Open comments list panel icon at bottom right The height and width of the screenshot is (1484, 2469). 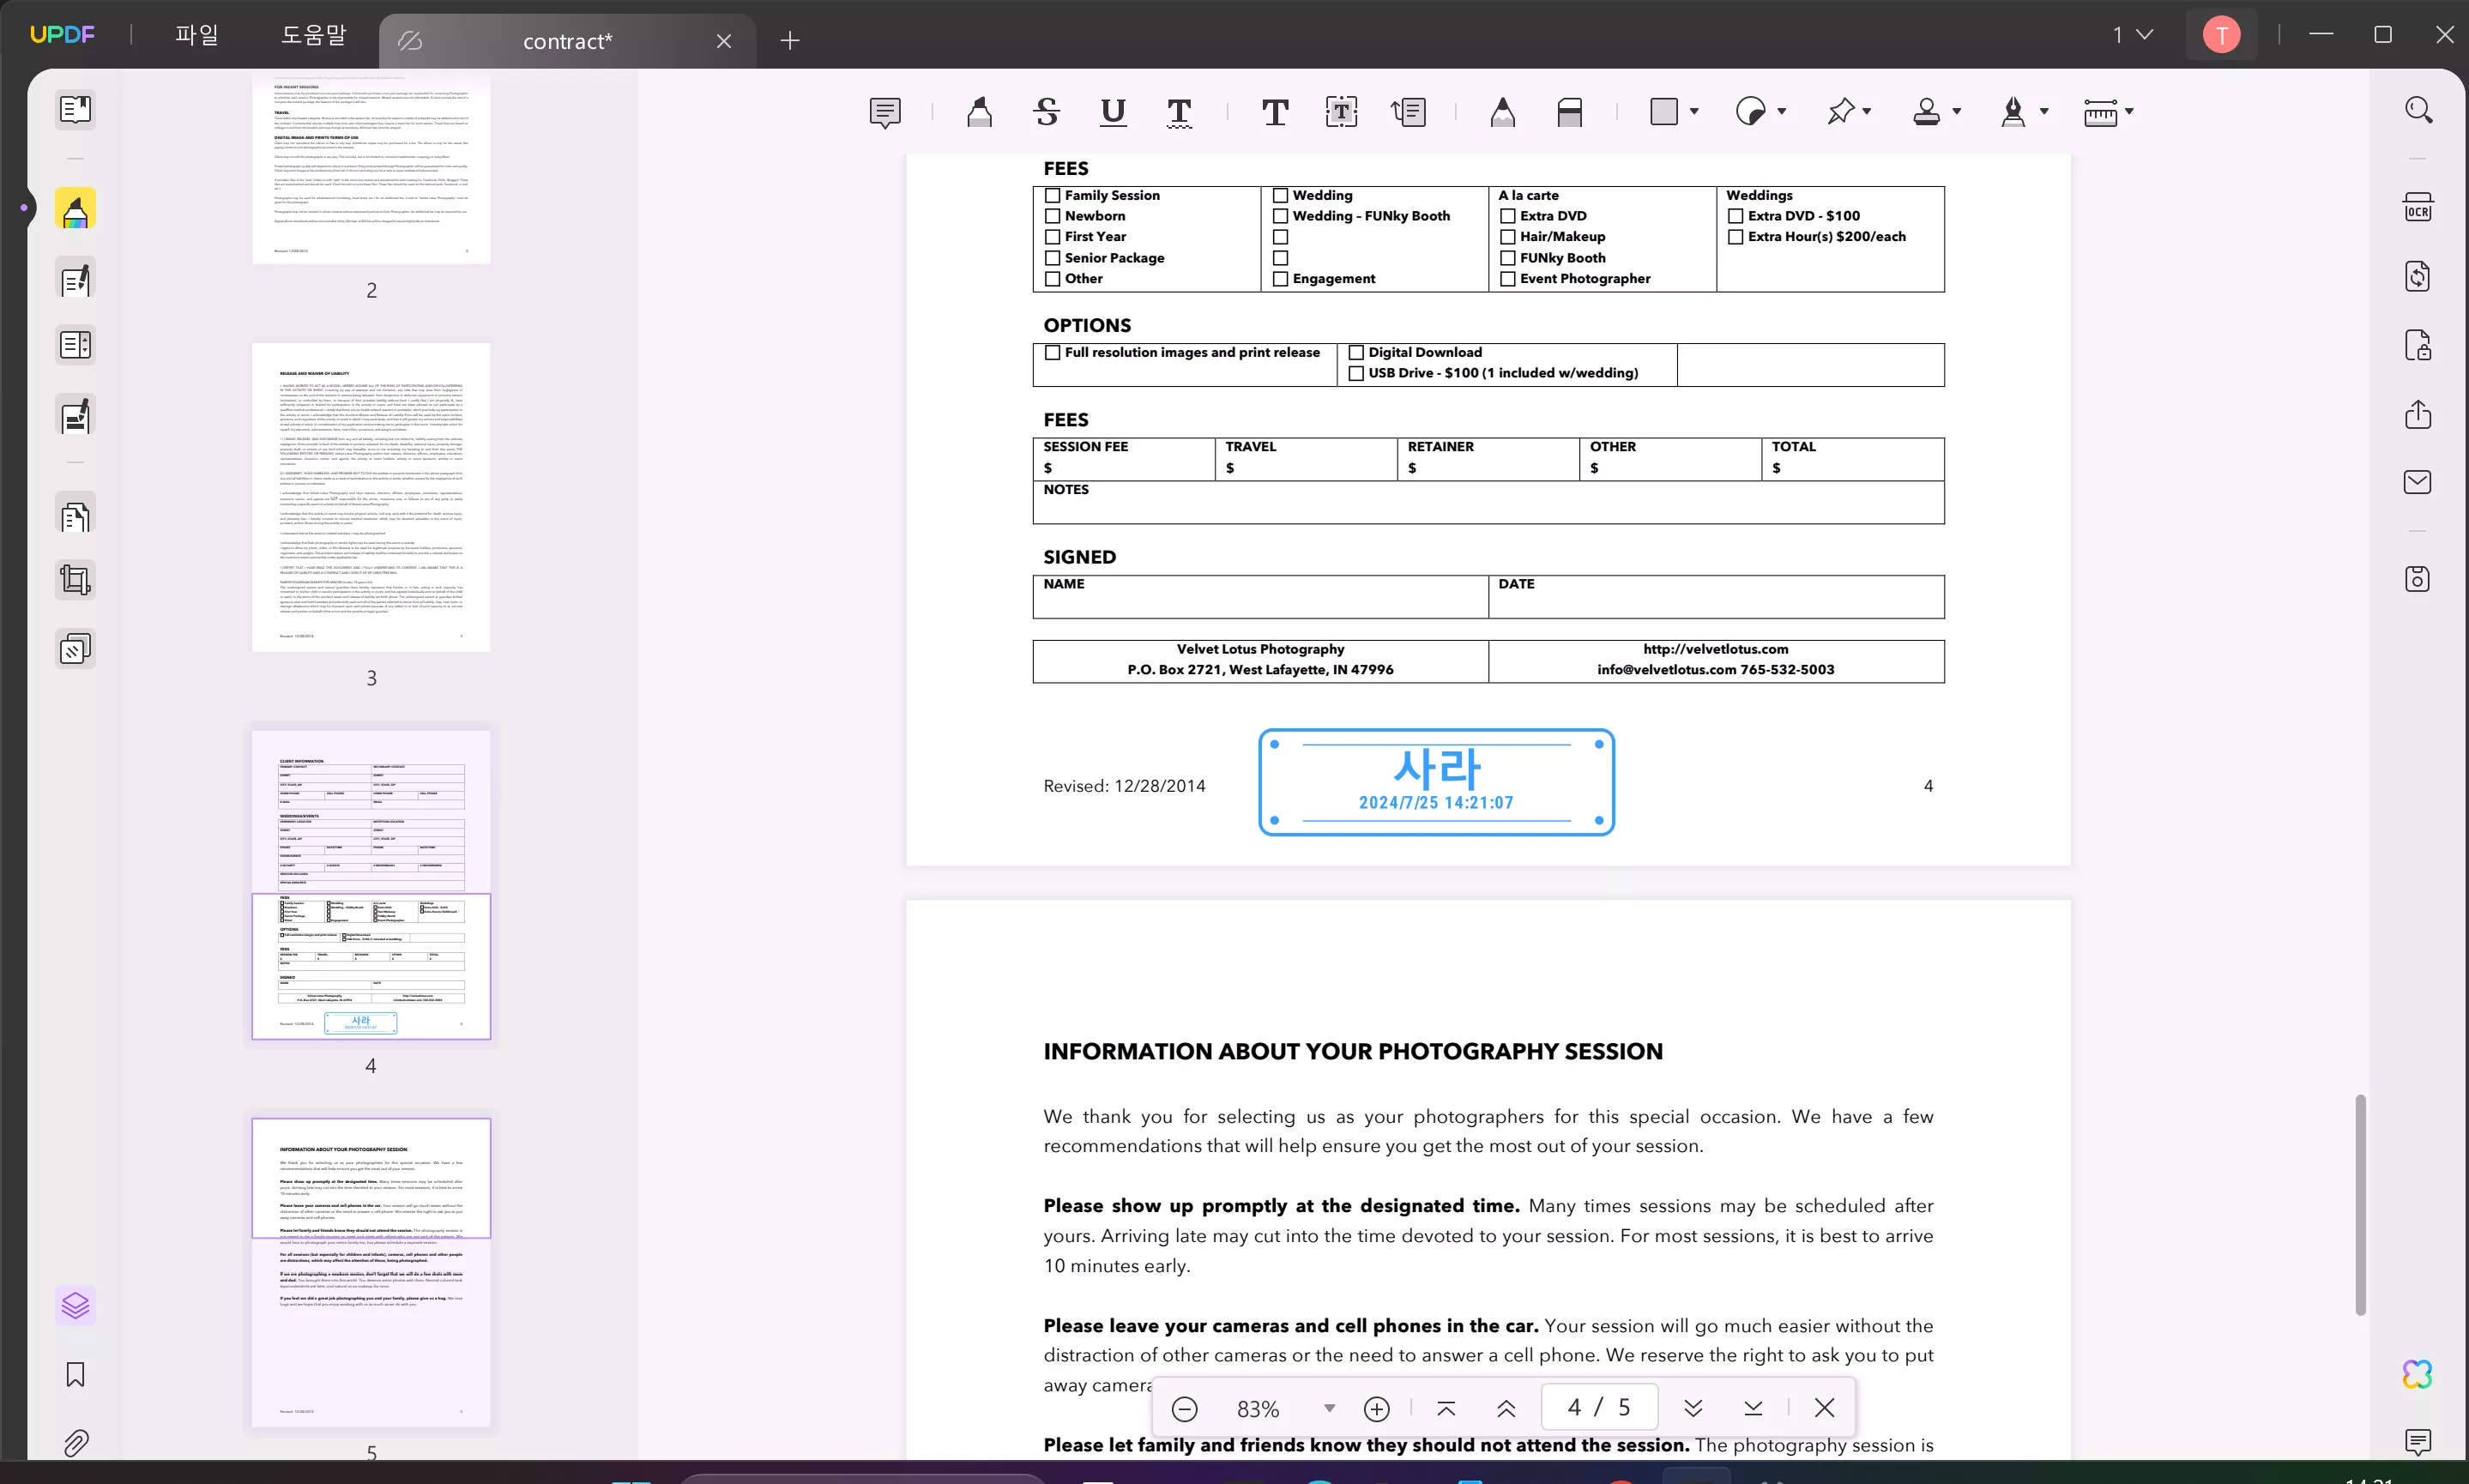(x=2418, y=1441)
